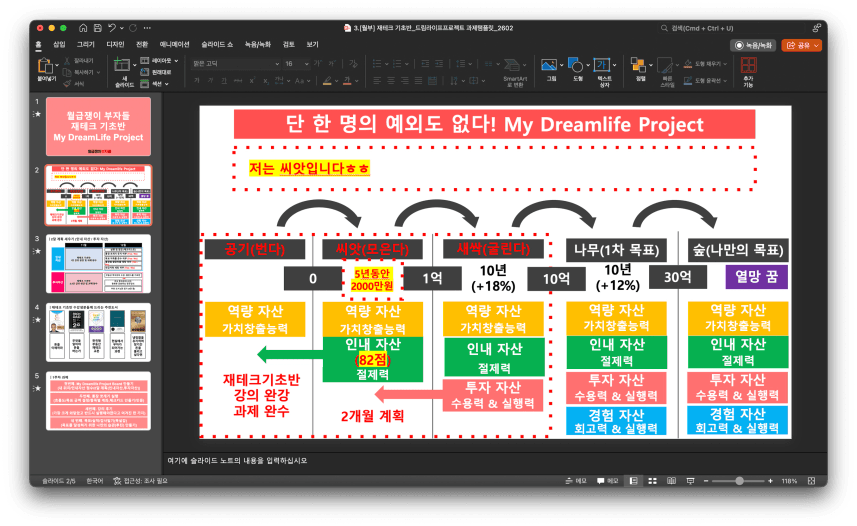Viewport: 857px width, 526px height.
Task: Insert a new slide (새 슬라이드)
Action: point(122,68)
